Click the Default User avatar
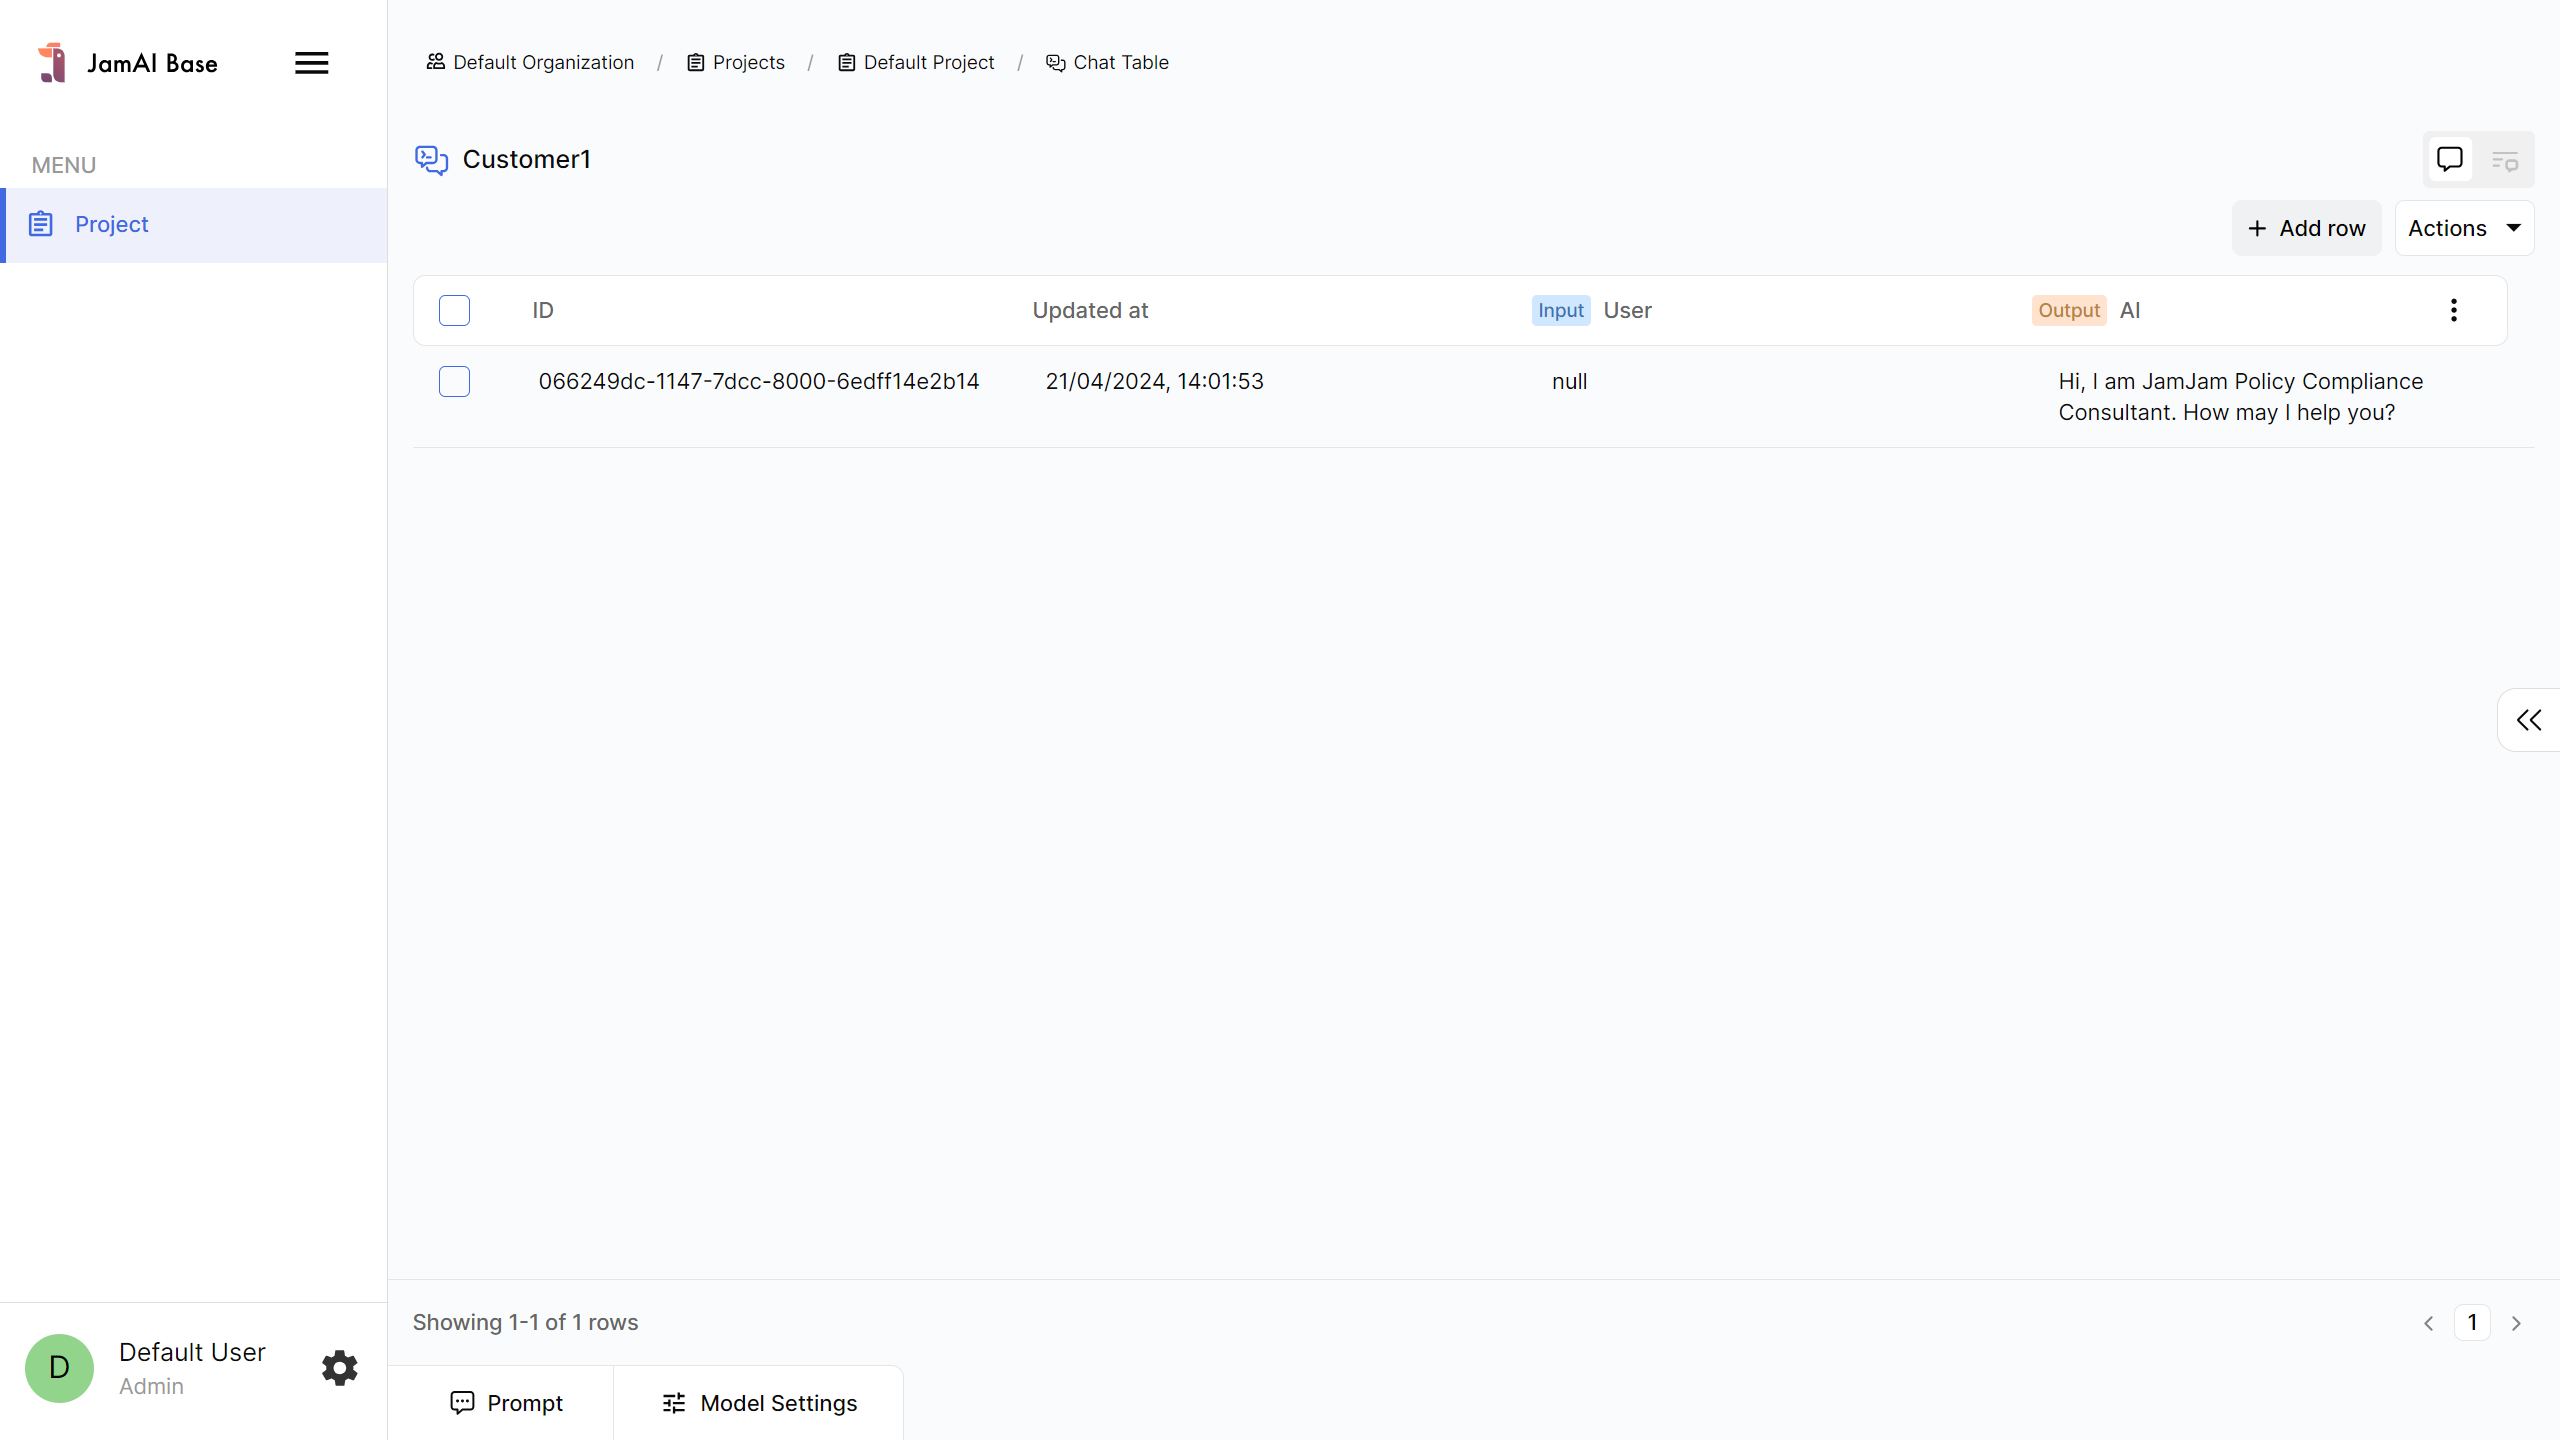 point(59,1367)
